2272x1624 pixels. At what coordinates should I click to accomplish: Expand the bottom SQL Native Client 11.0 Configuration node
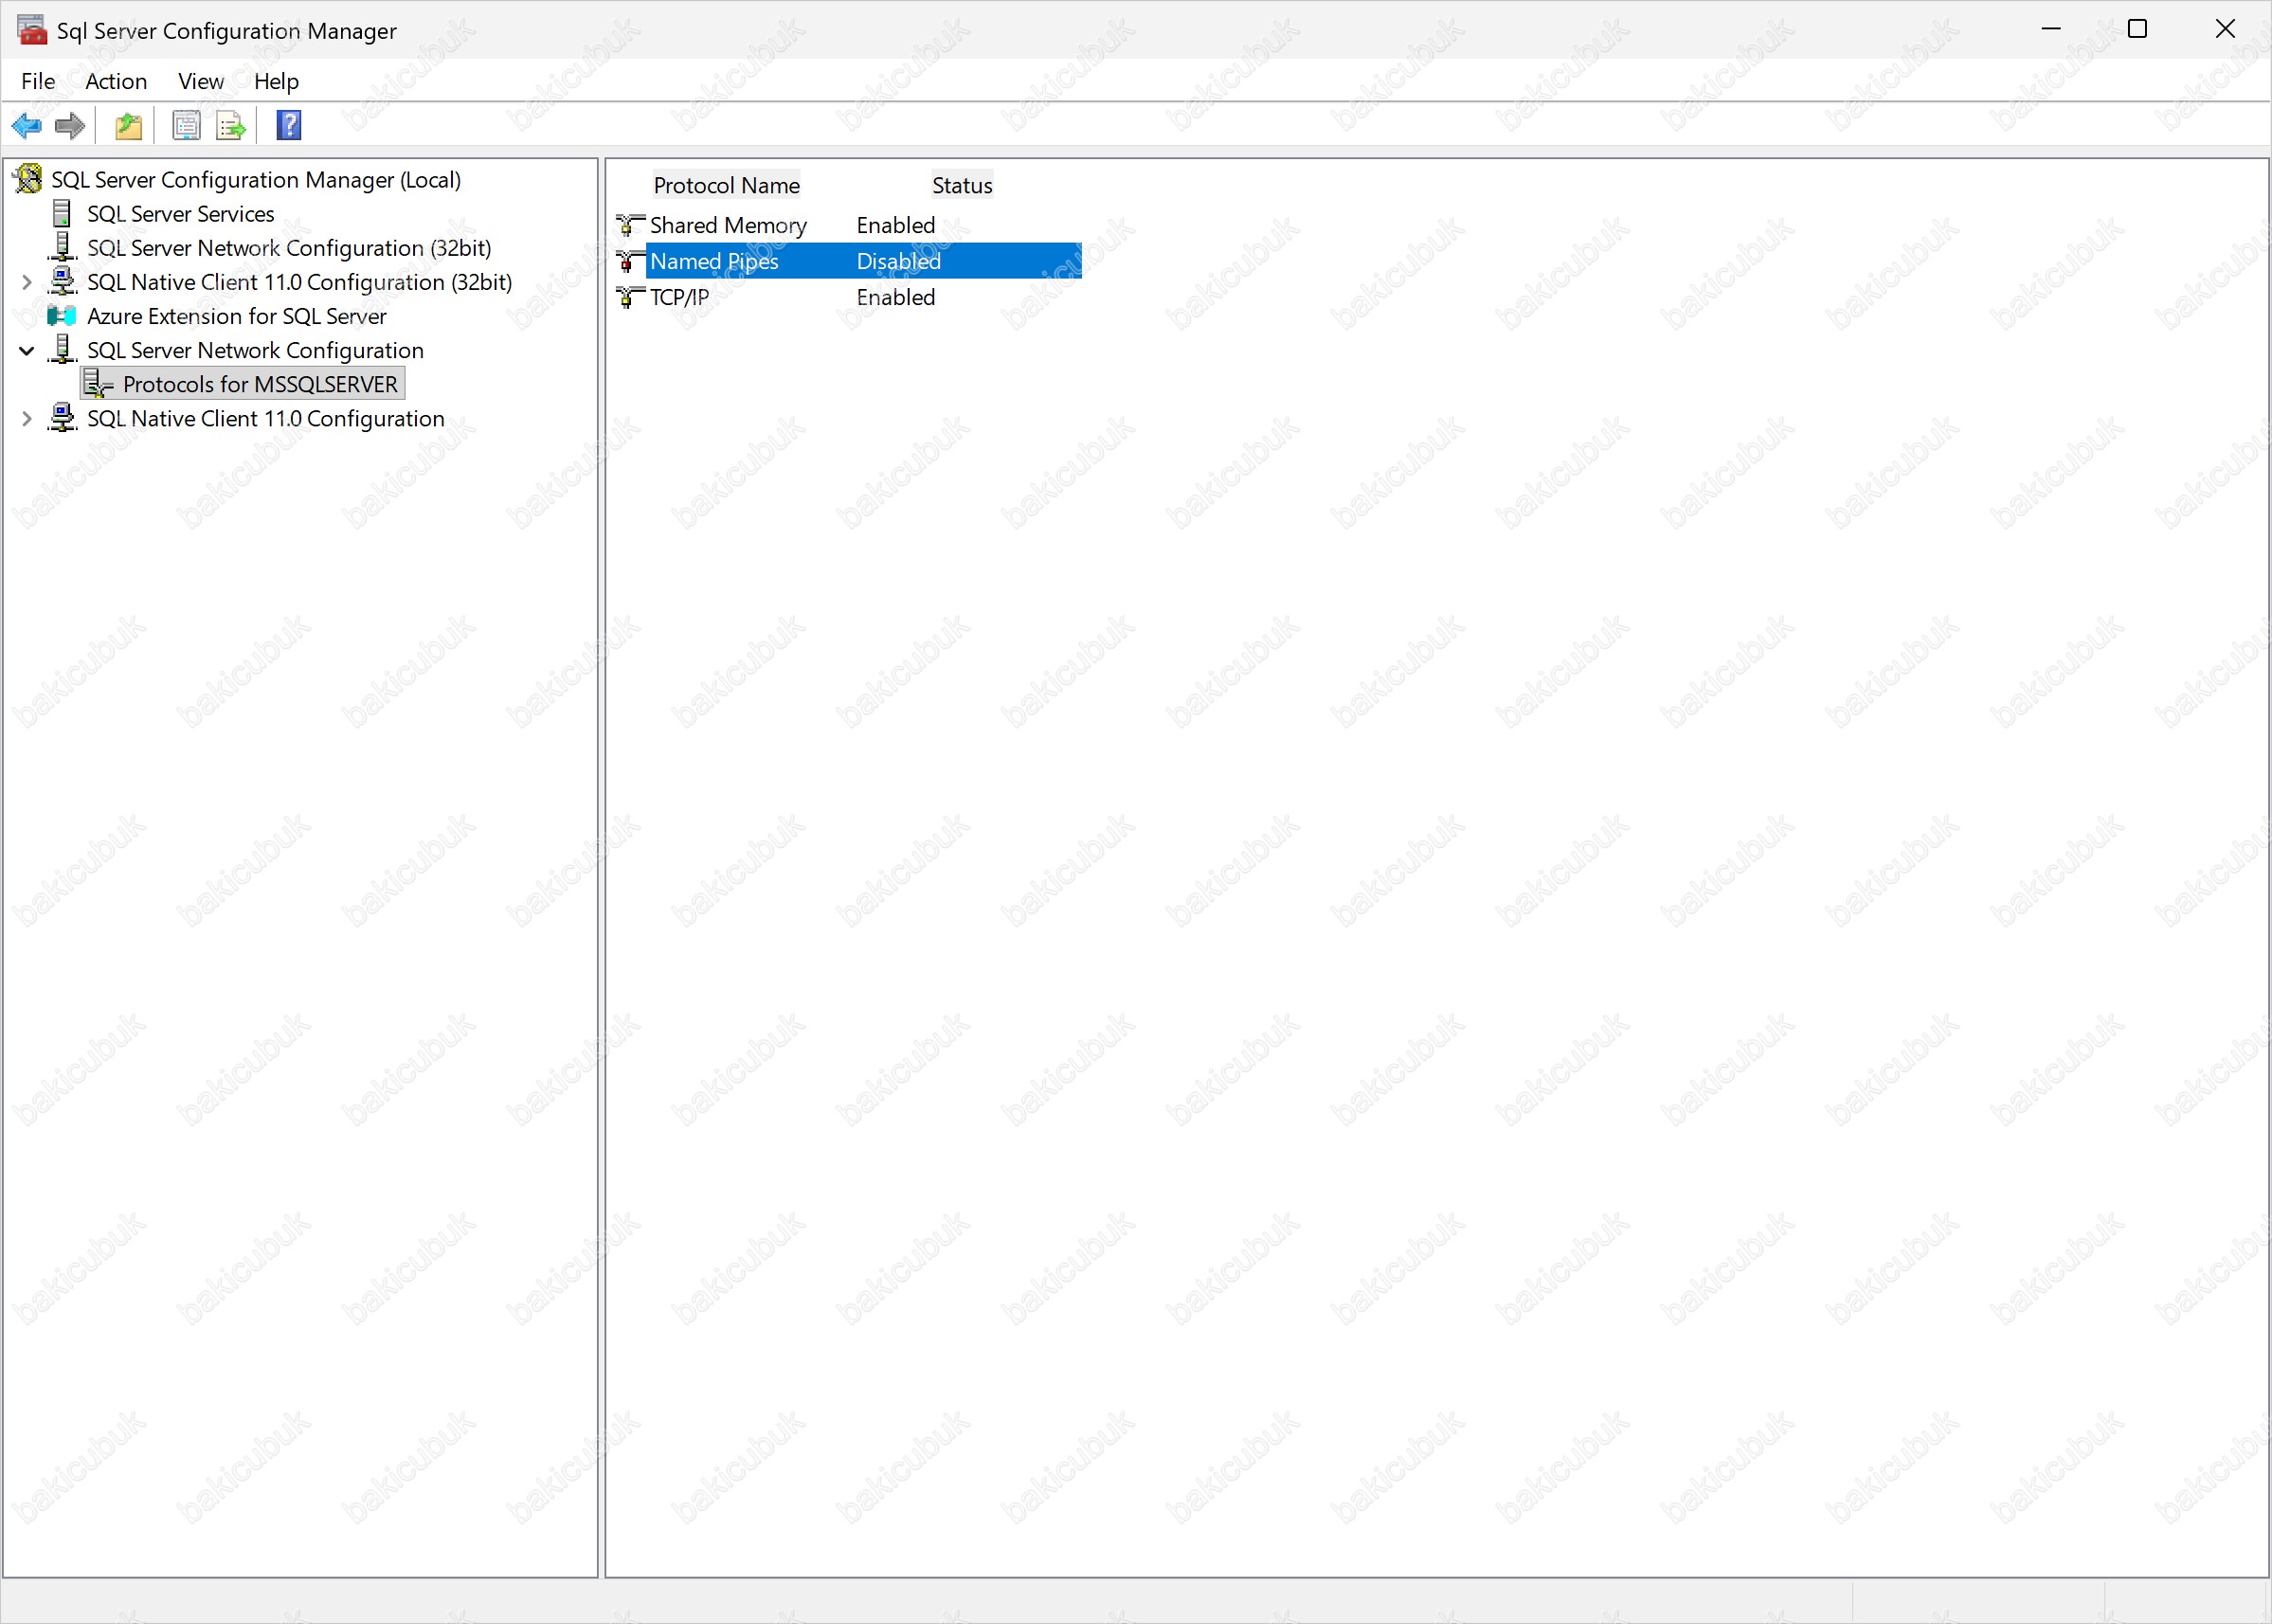click(27, 419)
